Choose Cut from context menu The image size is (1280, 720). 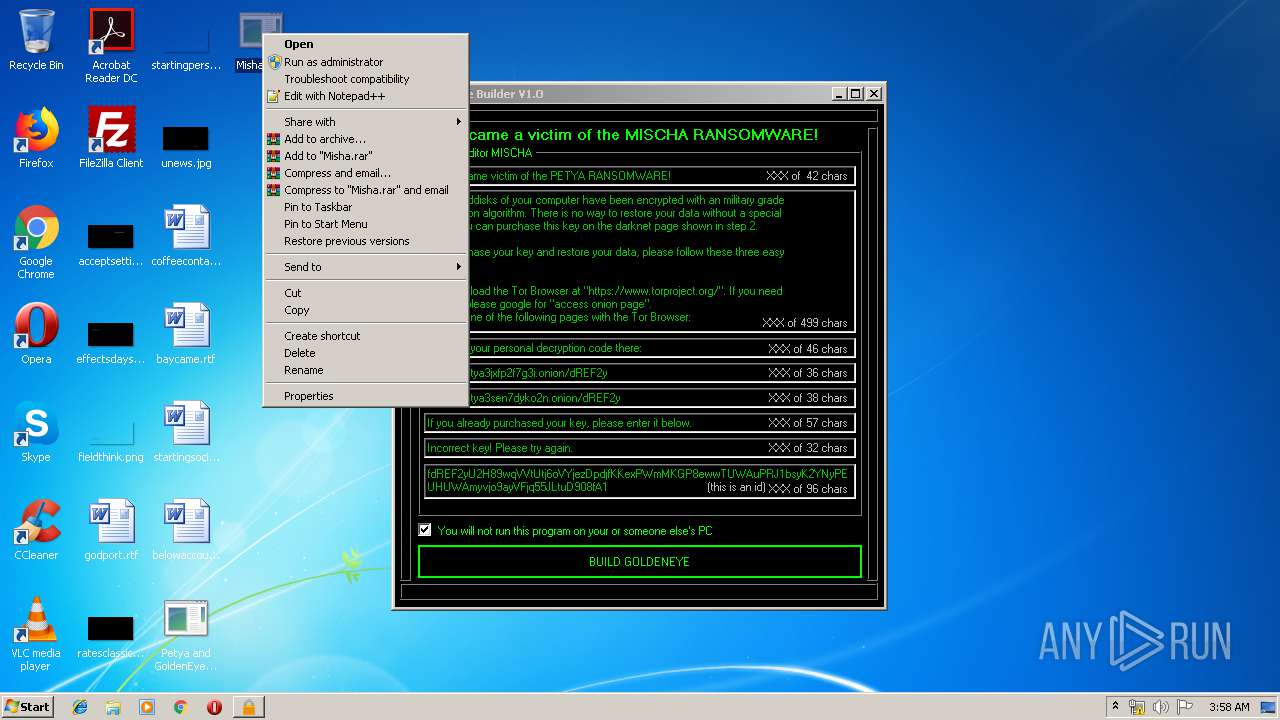coord(365,293)
